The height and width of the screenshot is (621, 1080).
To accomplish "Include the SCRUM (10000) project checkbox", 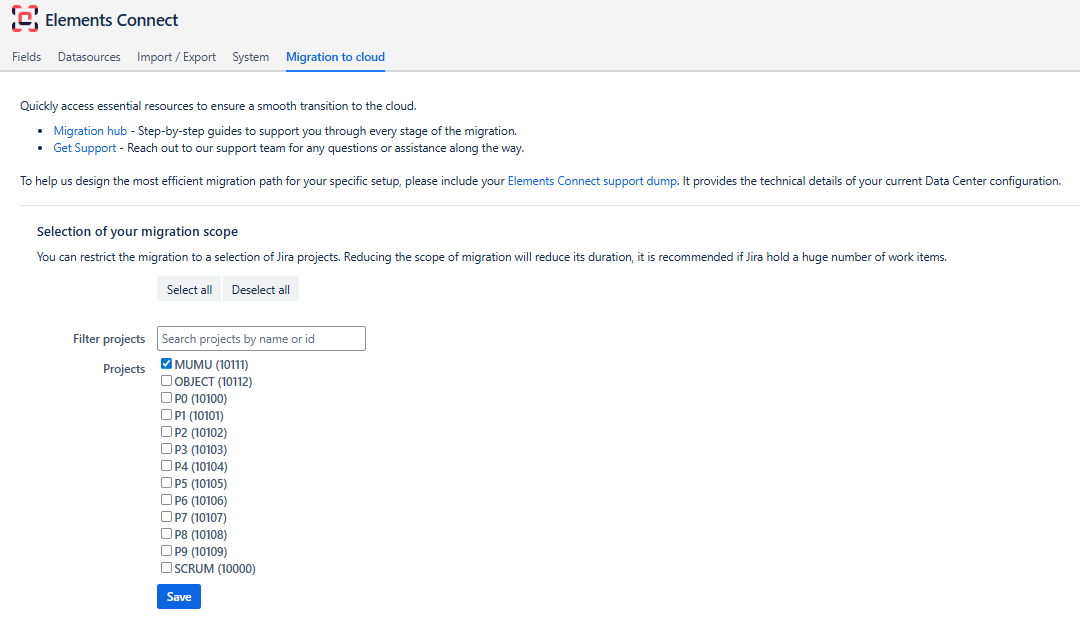I will (167, 568).
